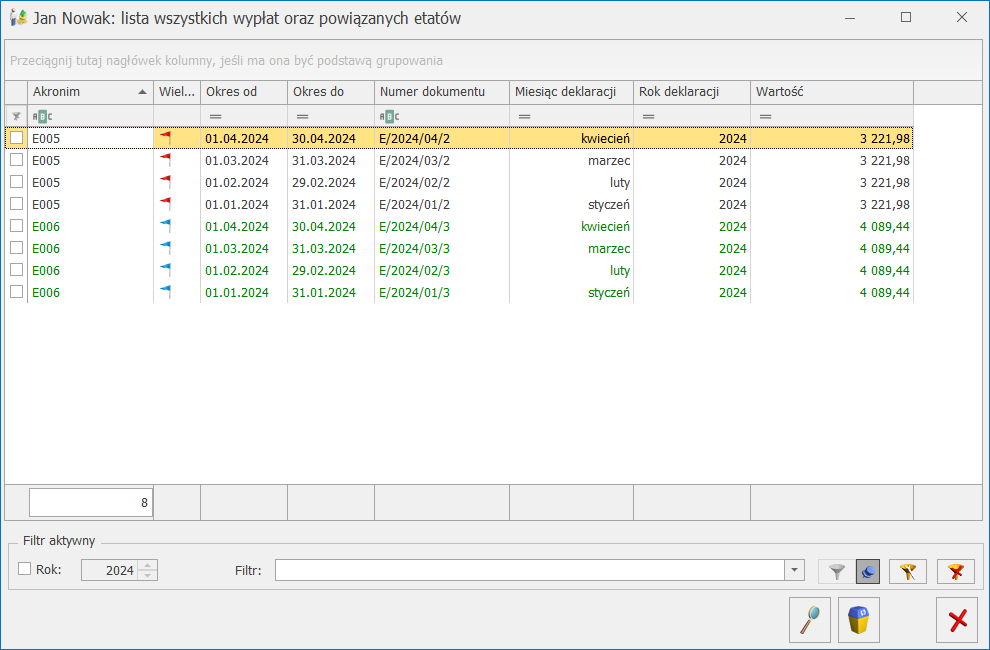Select document number E/2024/02/2
Screen dimensions: 990x650
[415, 183]
